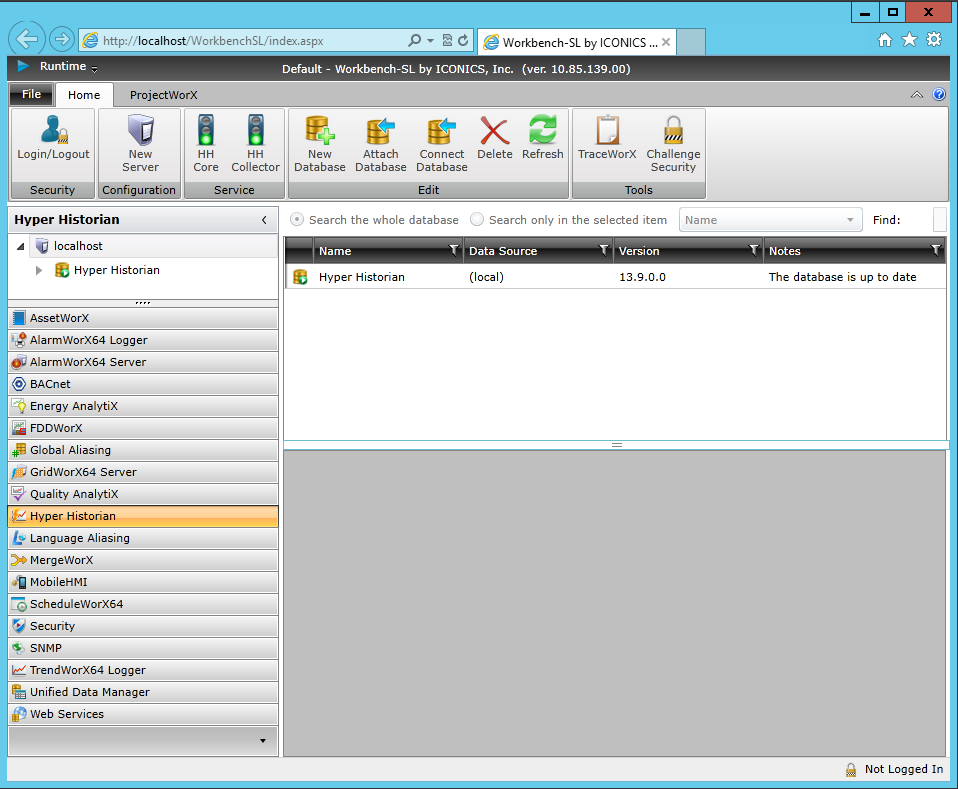Select 'Search the whole database' radio button

(x=297, y=220)
